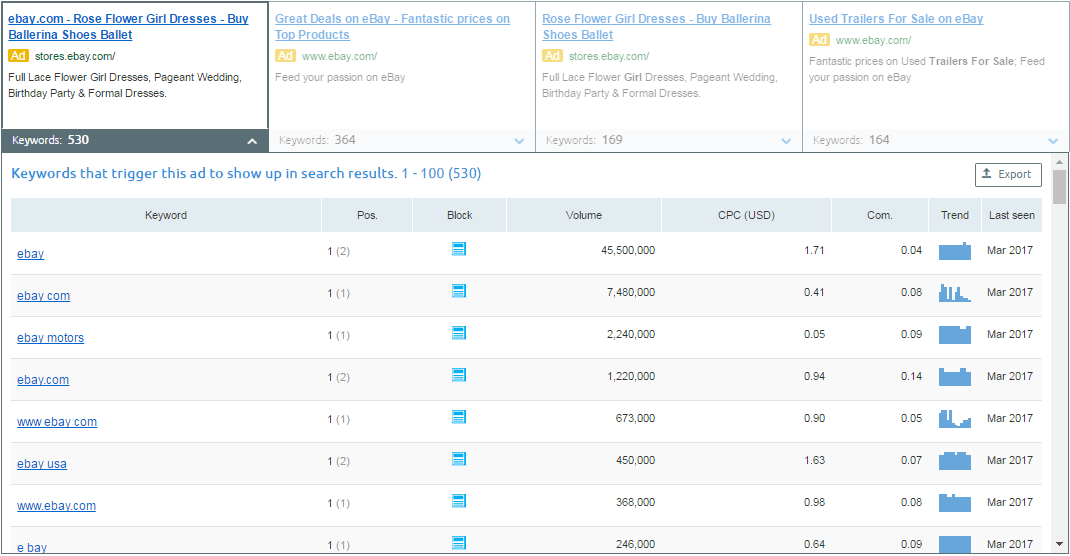Image resolution: width=1070 pixels, height=556 pixels.
Task: Click the ebay.com keyword link
Action: (43, 380)
